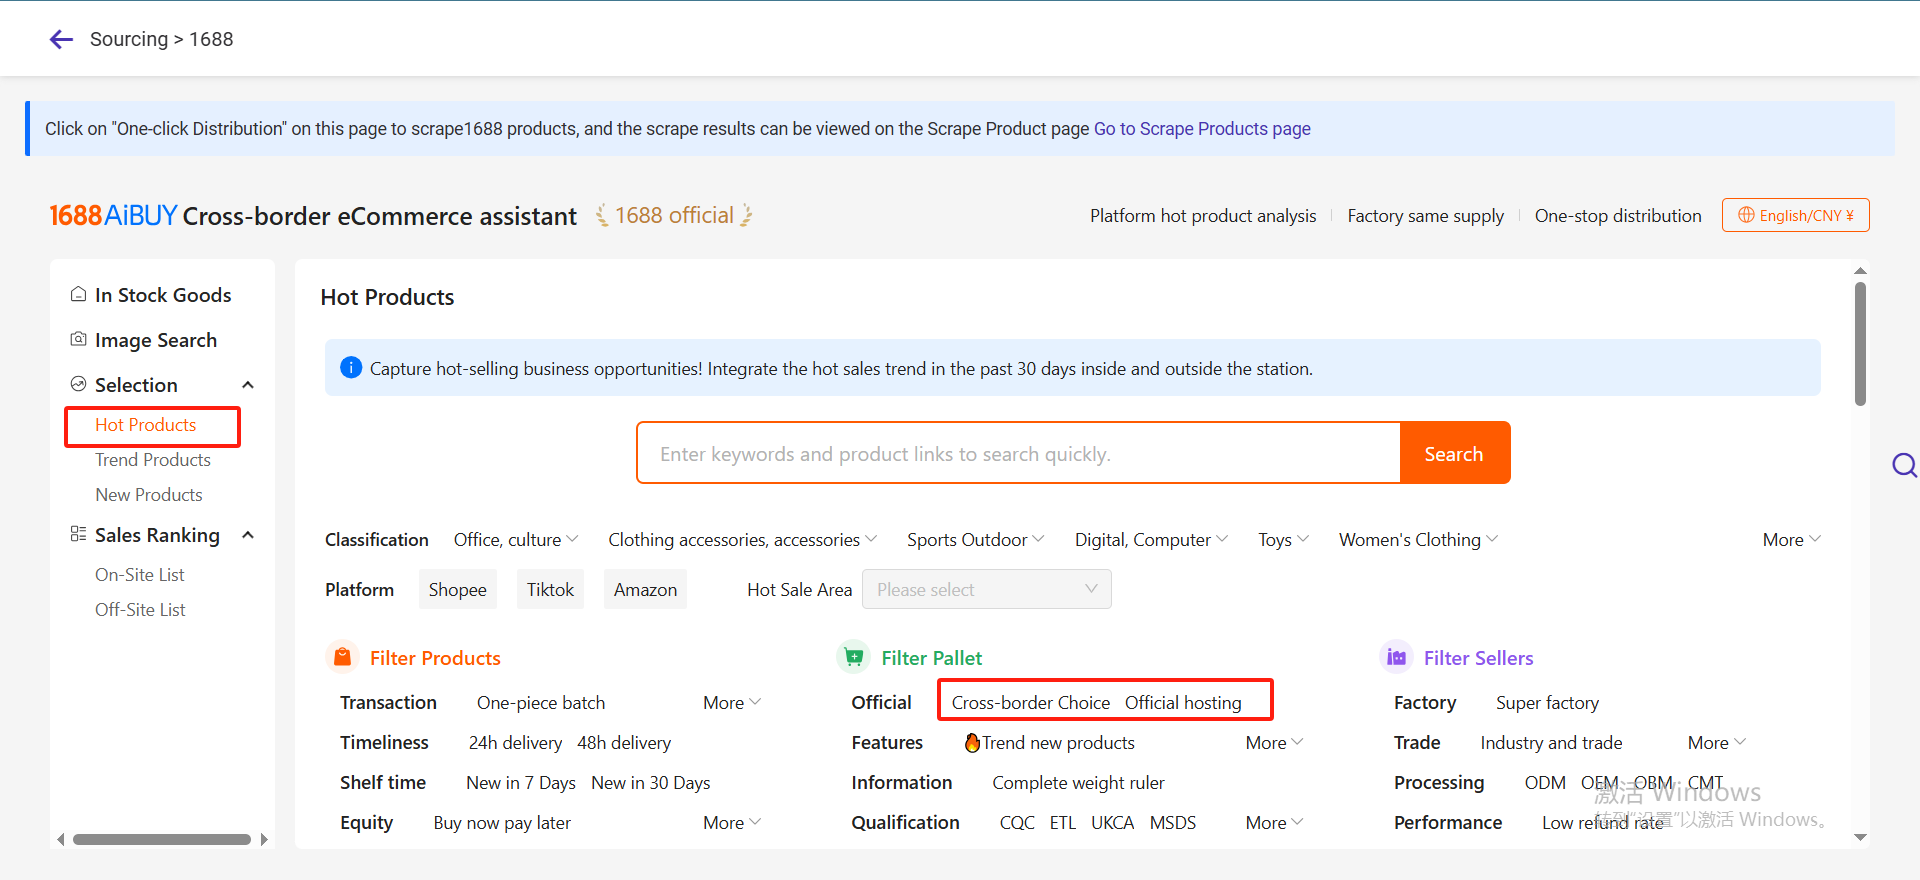Click the Image Search camera icon
The height and width of the screenshot is (880, 1920).
click(78, 339)
